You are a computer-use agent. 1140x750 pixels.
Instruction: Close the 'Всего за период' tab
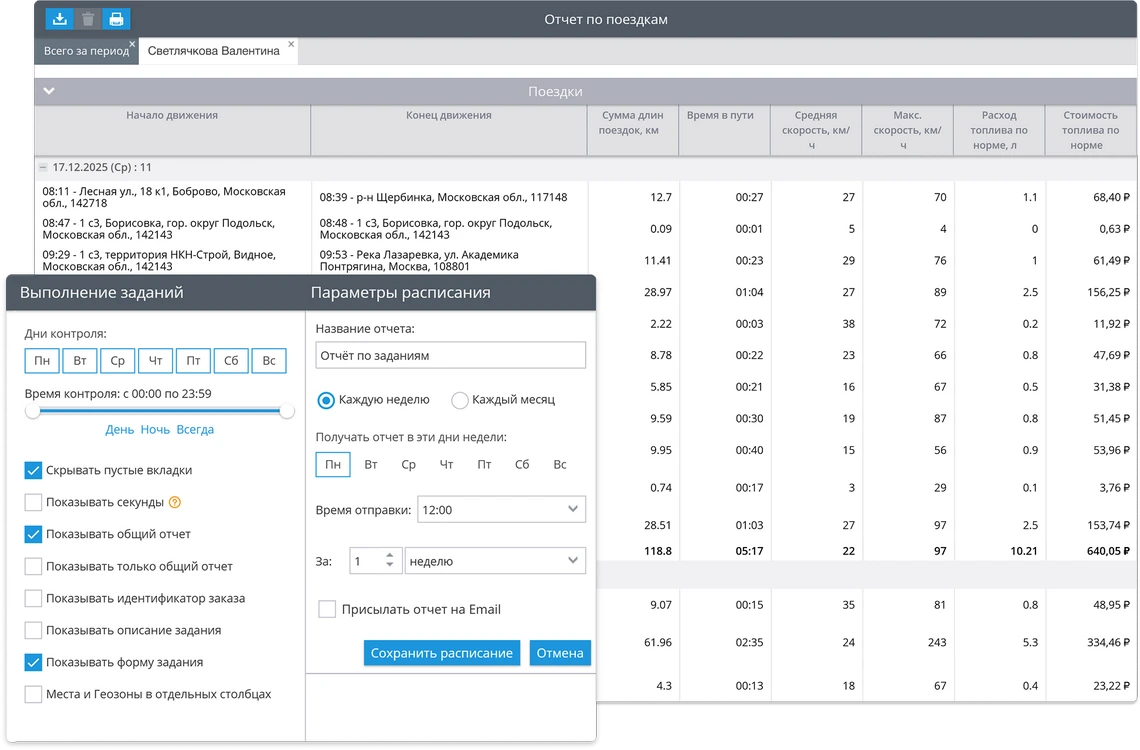(x=132, y=44)
